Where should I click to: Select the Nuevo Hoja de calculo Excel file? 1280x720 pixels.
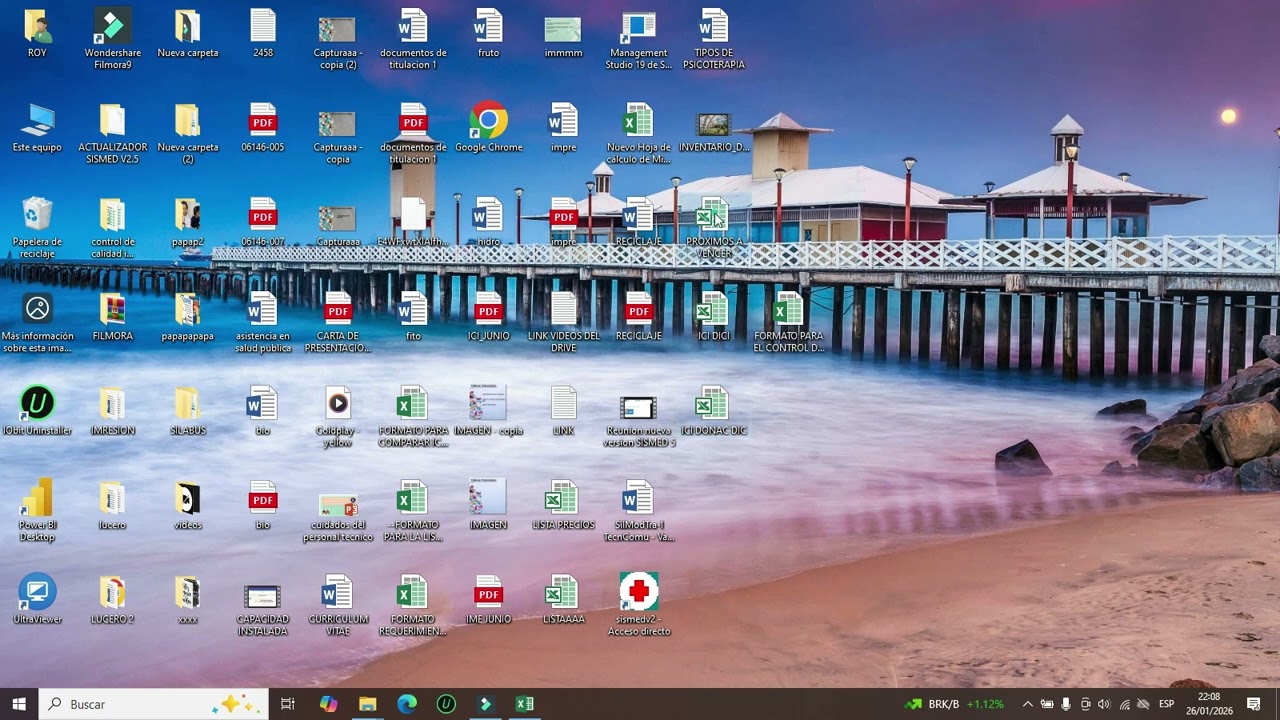[x=639, y=133]
